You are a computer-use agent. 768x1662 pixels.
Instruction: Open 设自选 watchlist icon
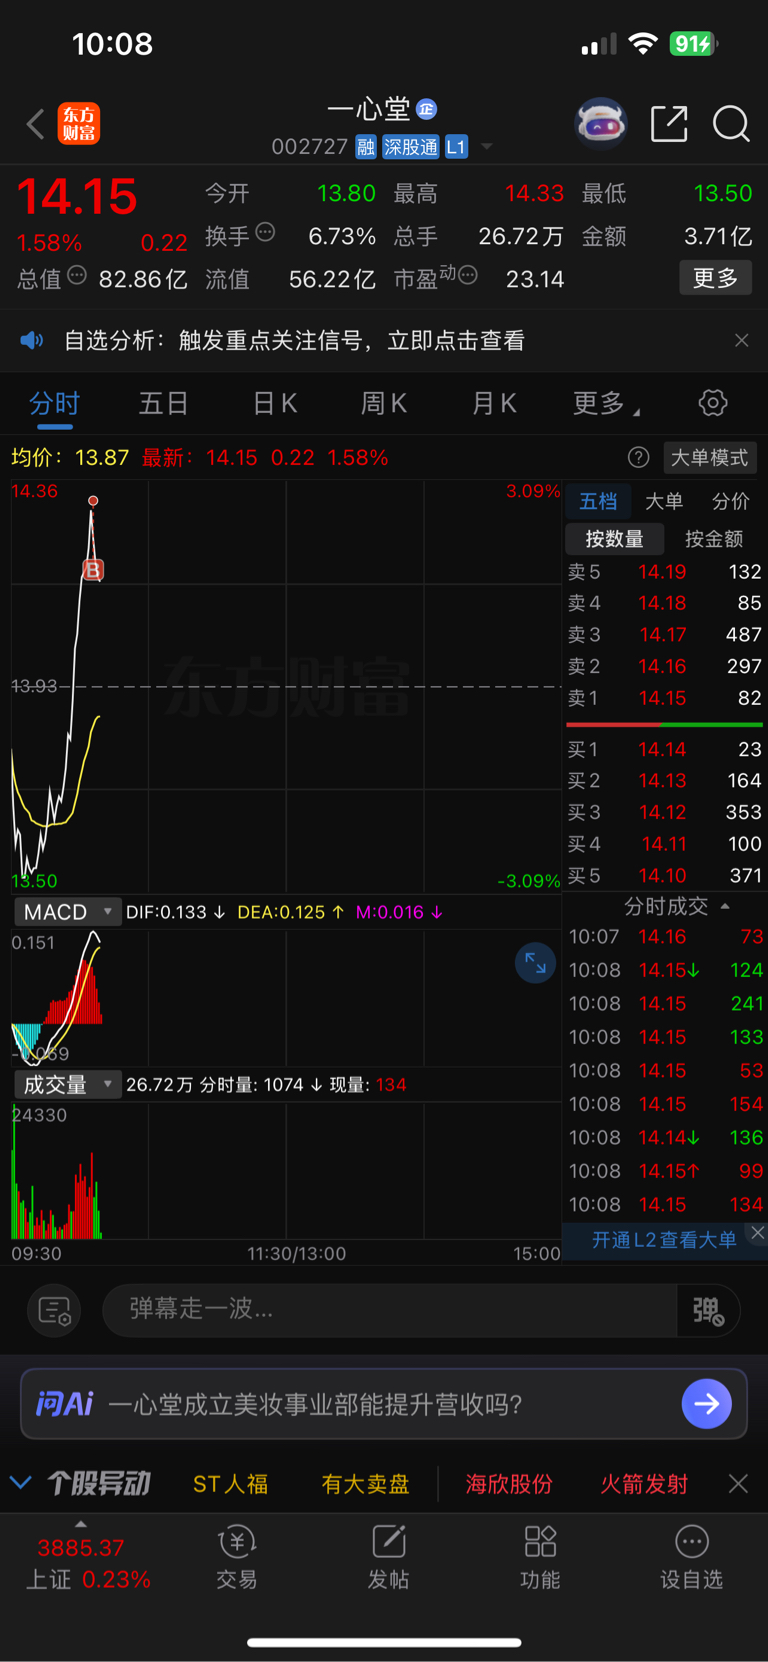(x=691, y=1557)
